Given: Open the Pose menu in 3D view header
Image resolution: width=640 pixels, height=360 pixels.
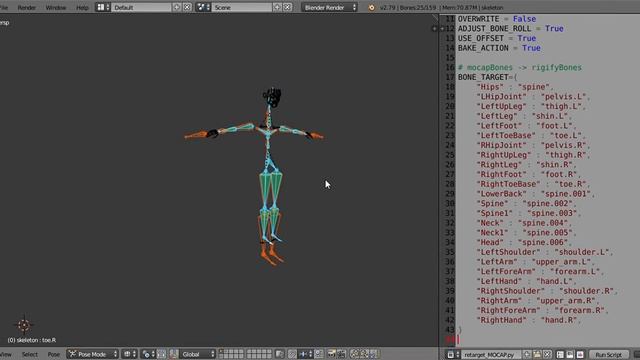Looking at the screenshot, I should [x=53, y=354].
